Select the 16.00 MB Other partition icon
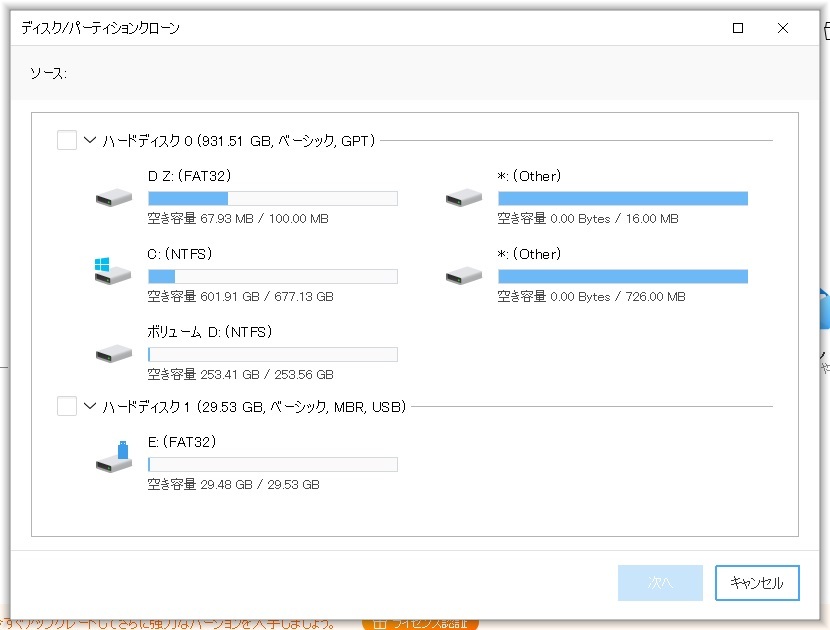 pyautogui.click(x=464, y=197)
